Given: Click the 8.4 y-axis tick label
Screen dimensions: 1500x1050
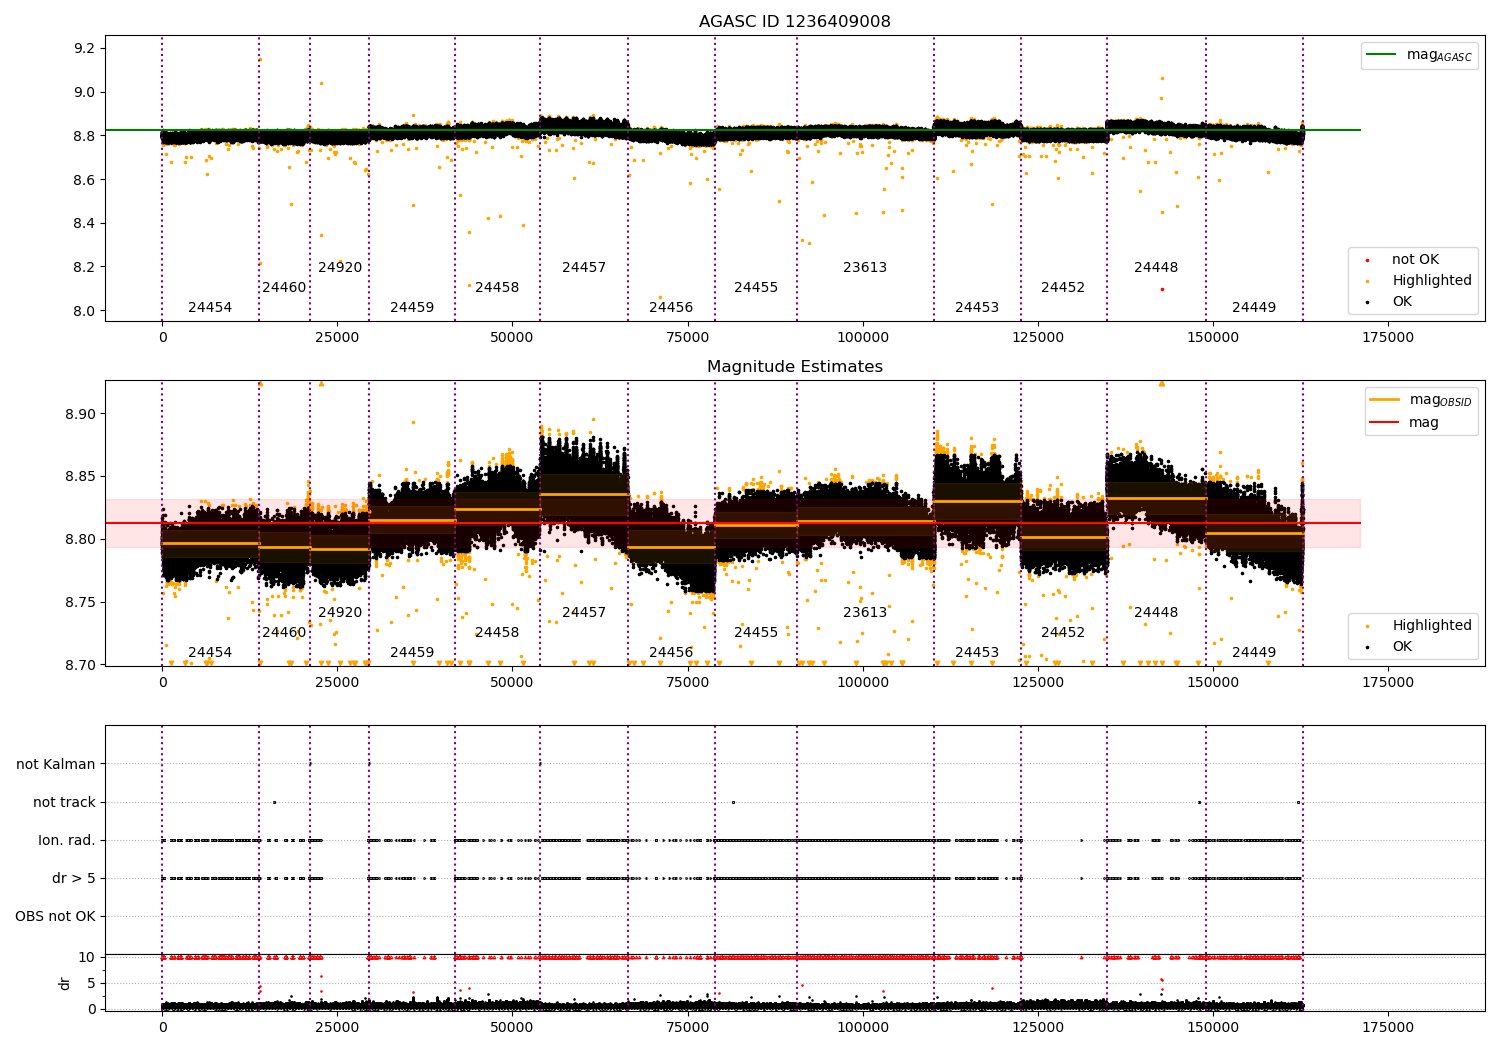Looking at the screenshot, I should click(85, 224).
